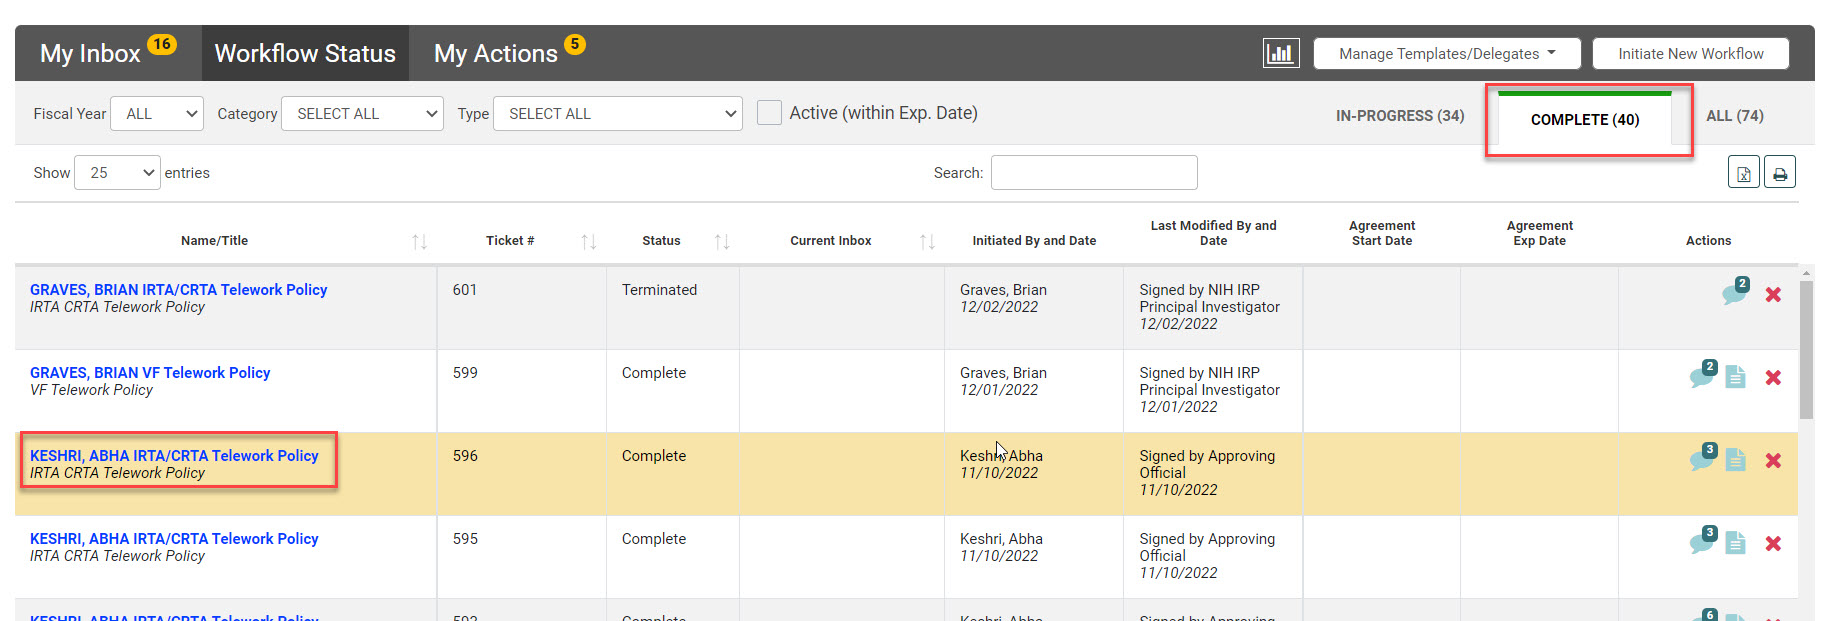The height and width of the screenshot is (621, 1824).
Task: Open comments for ticket 599
Action: point(1703,374)
